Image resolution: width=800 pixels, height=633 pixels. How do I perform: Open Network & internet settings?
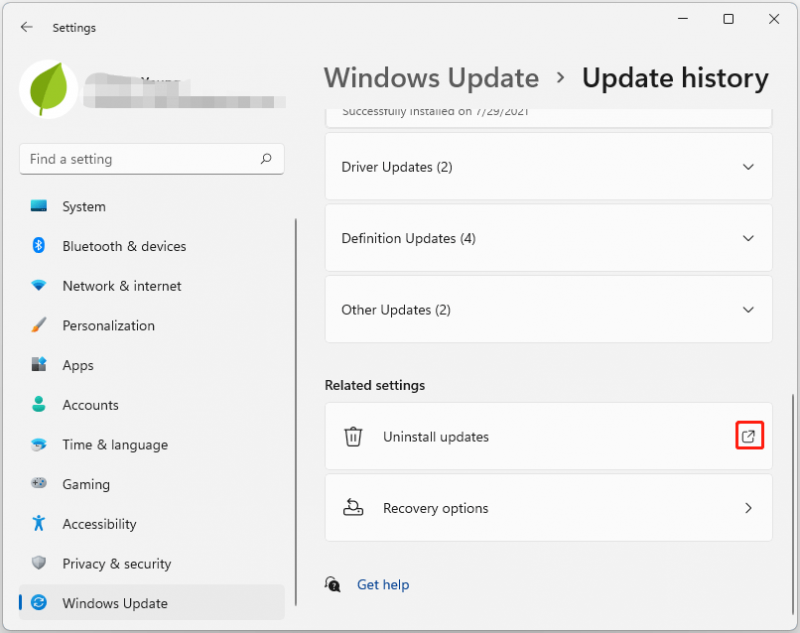tap(152, 286)
